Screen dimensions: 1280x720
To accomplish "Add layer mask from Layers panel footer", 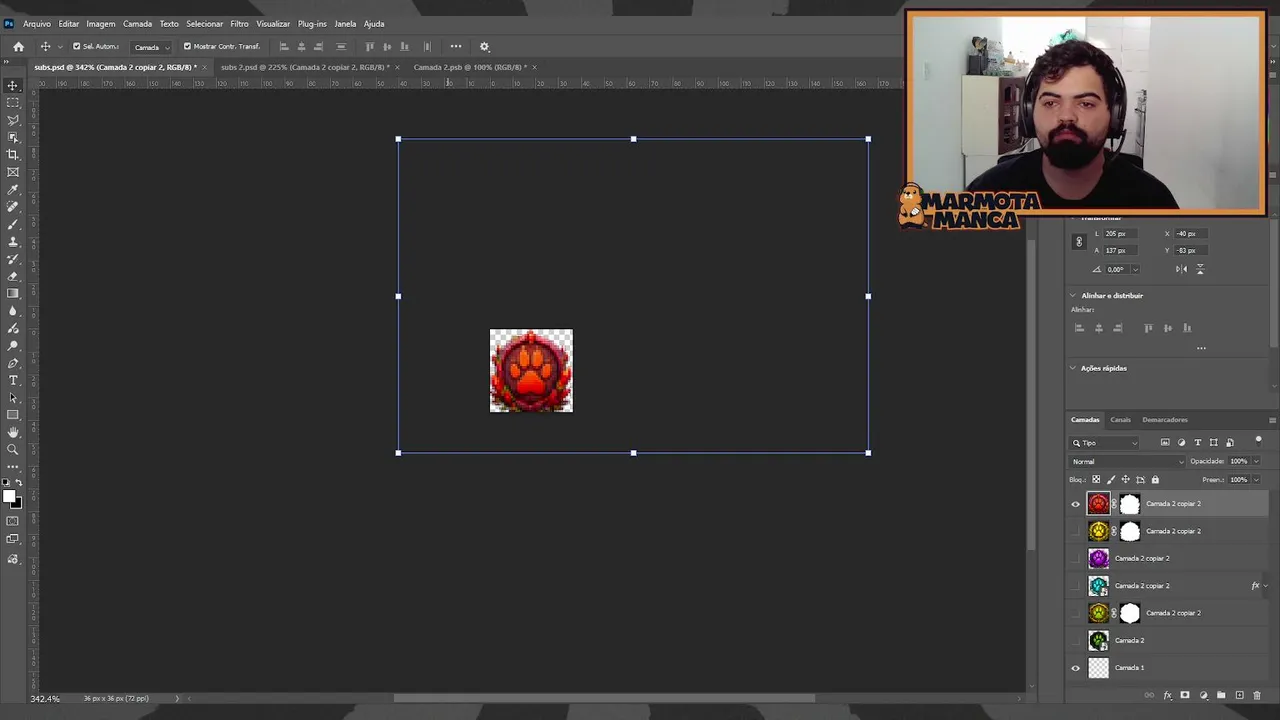I will (1185, 695).
